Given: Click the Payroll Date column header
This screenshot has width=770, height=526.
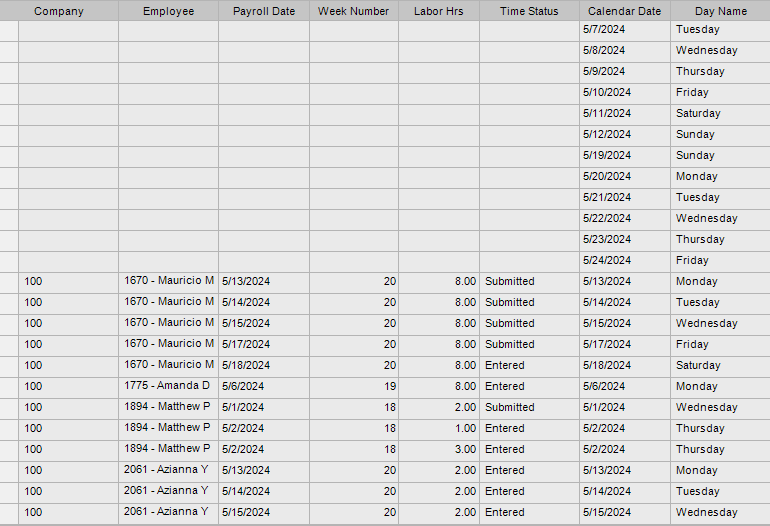Looking at the screenshot, I should [264, 11].
